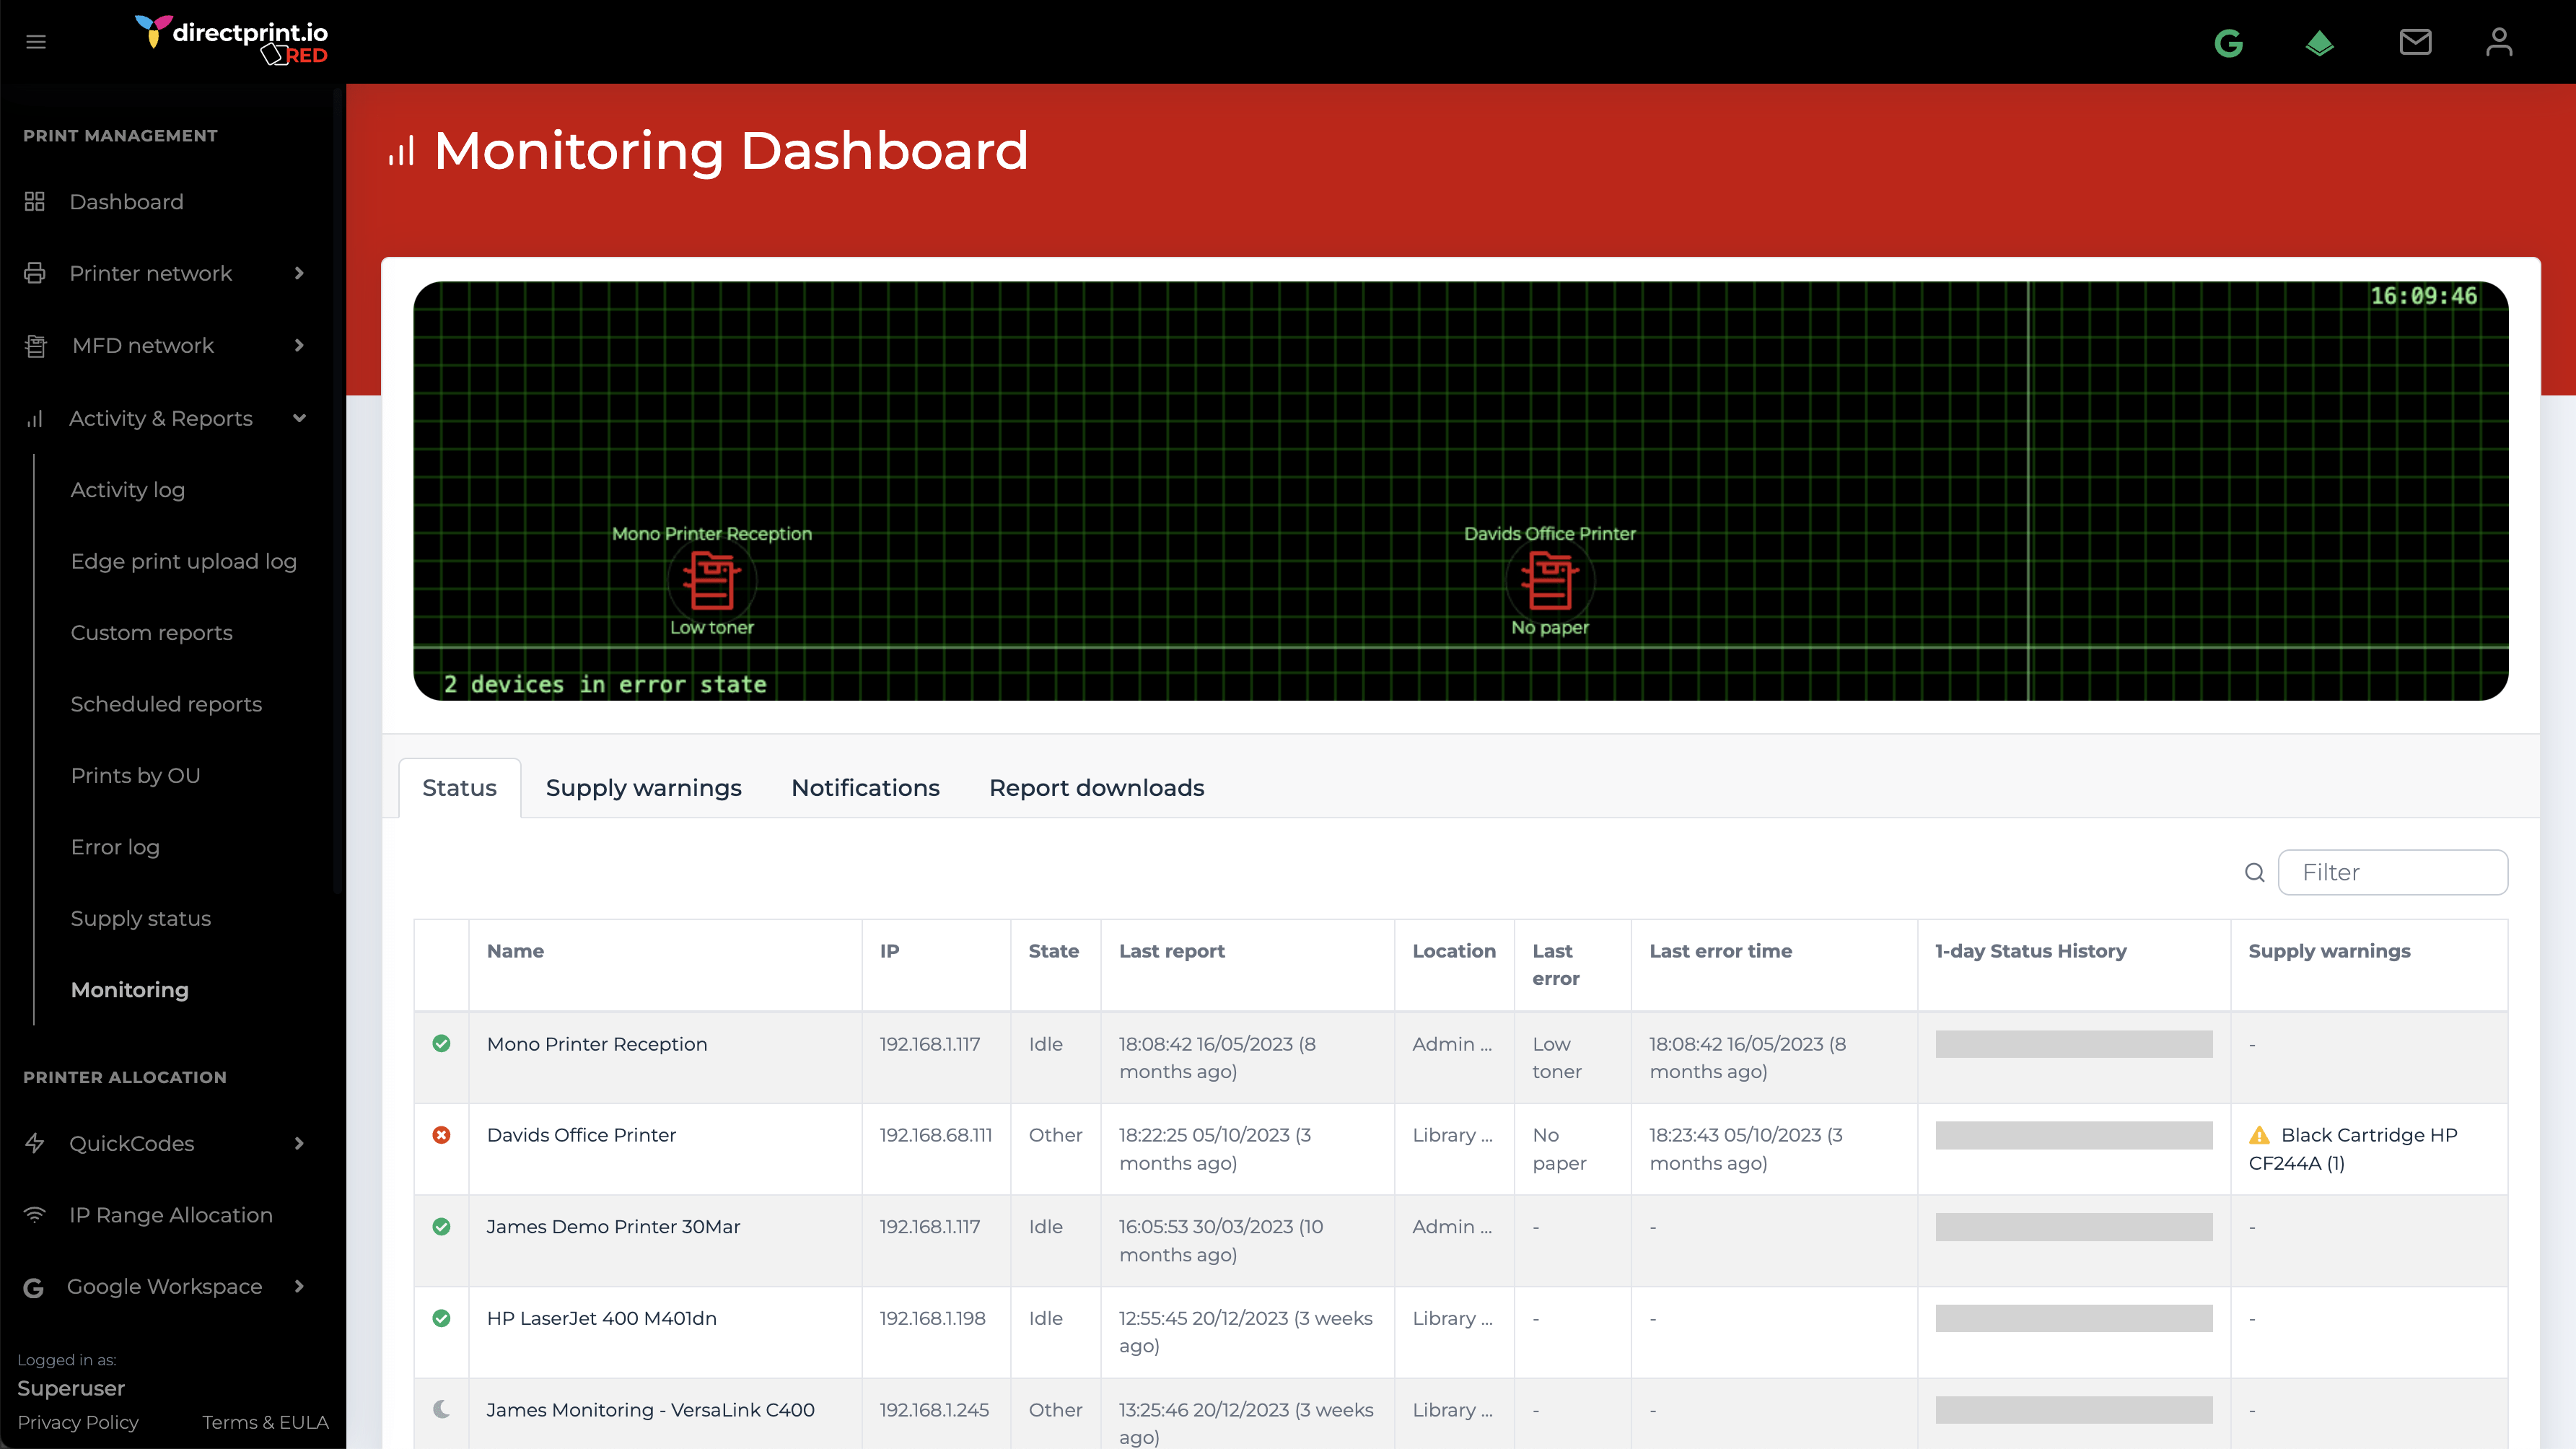
Task: Select the Mono Printer Reception radar icon
Action: click(711, 581)
